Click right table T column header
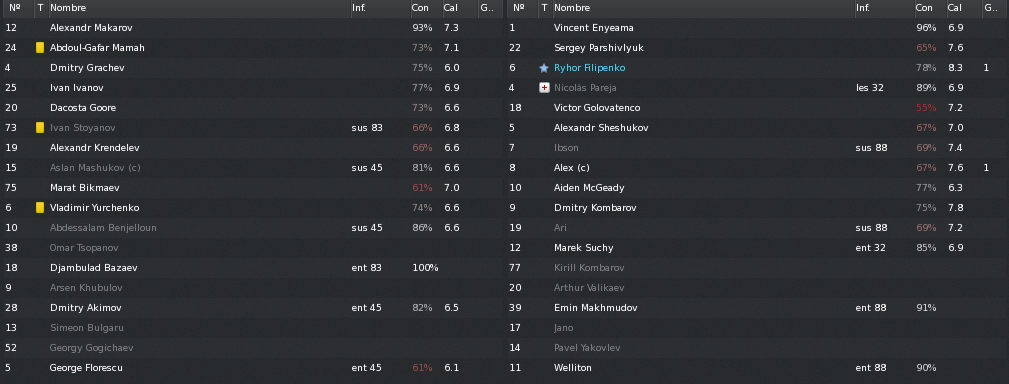 click(544, 8)
